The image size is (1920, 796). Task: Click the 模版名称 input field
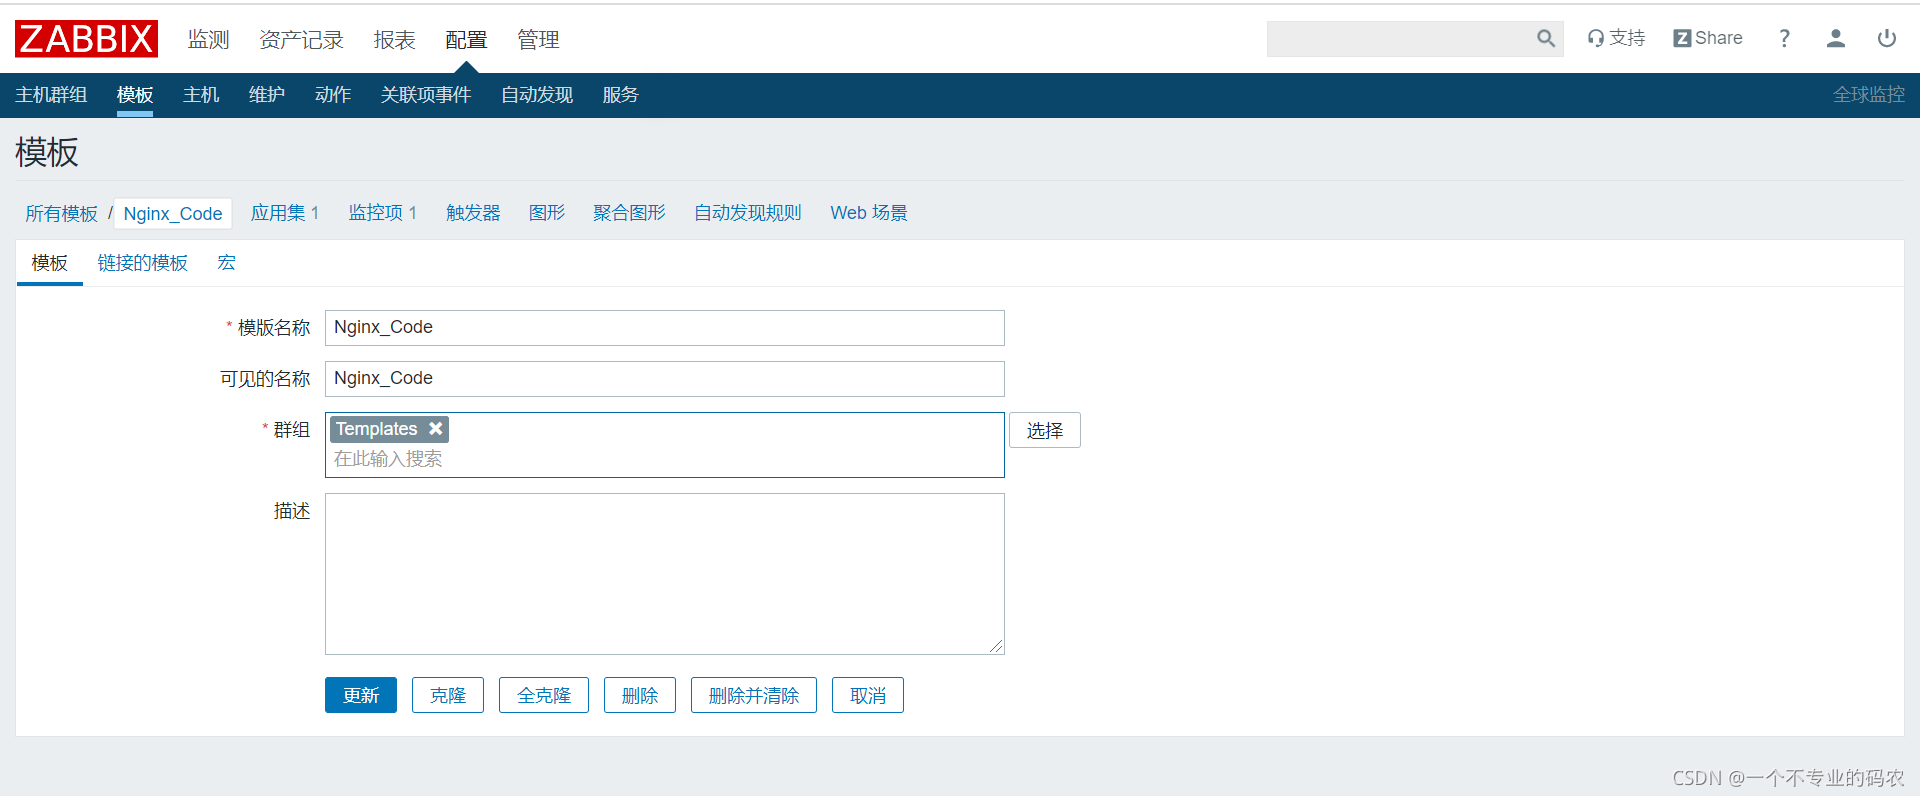pos(665,328)
